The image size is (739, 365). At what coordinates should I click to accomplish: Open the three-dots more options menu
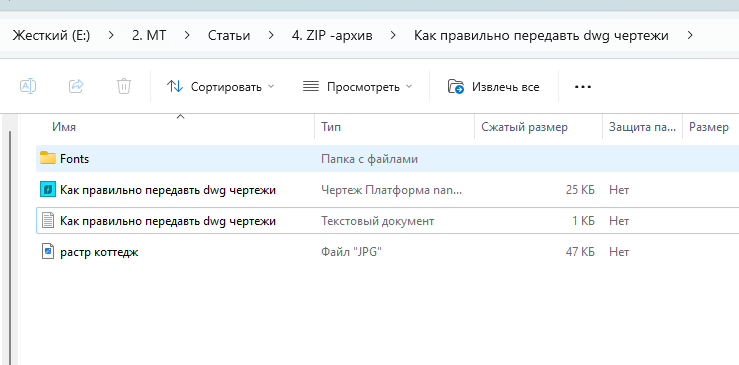[x=583, y=87]
